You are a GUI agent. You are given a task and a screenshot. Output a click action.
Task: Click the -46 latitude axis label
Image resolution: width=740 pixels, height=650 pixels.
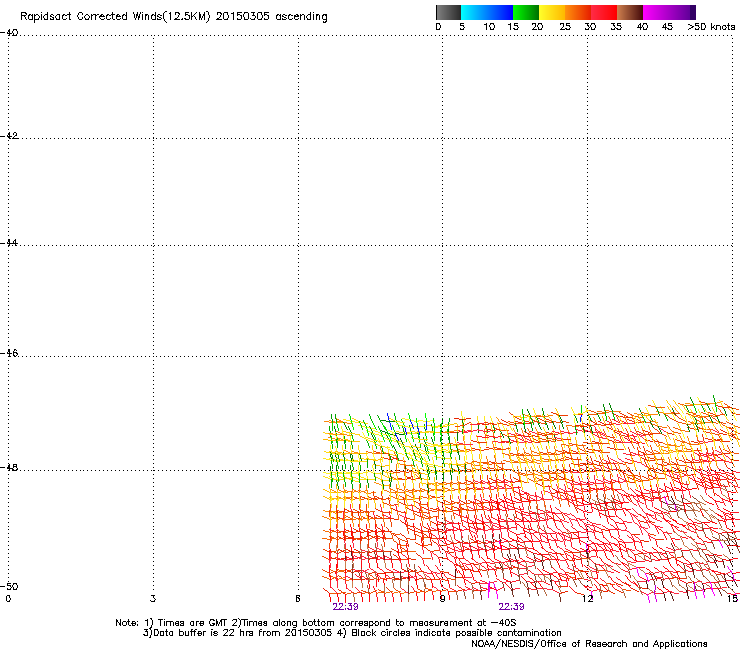click(x=9, y=353)
